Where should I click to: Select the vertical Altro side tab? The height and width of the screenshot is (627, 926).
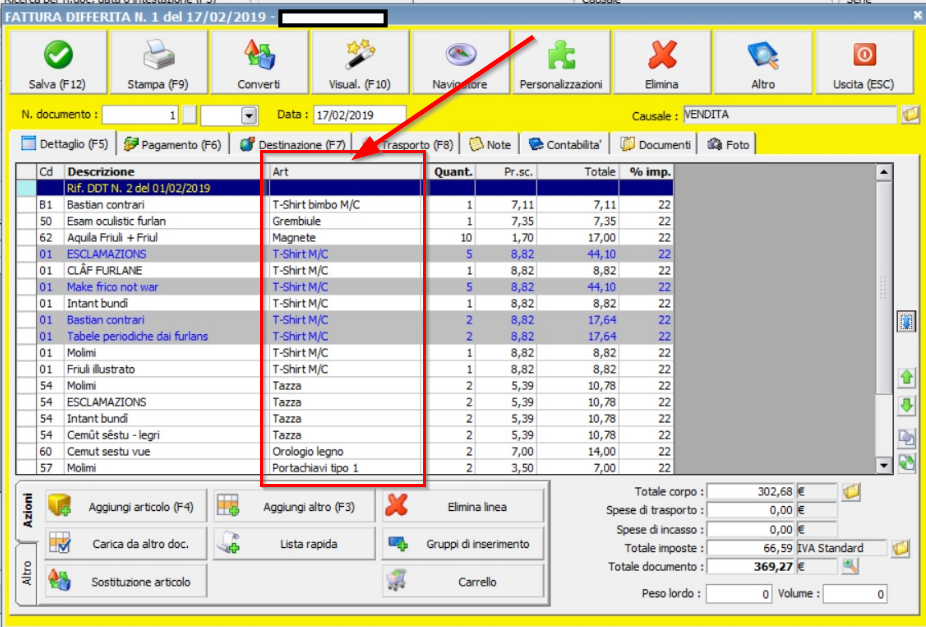27,573
